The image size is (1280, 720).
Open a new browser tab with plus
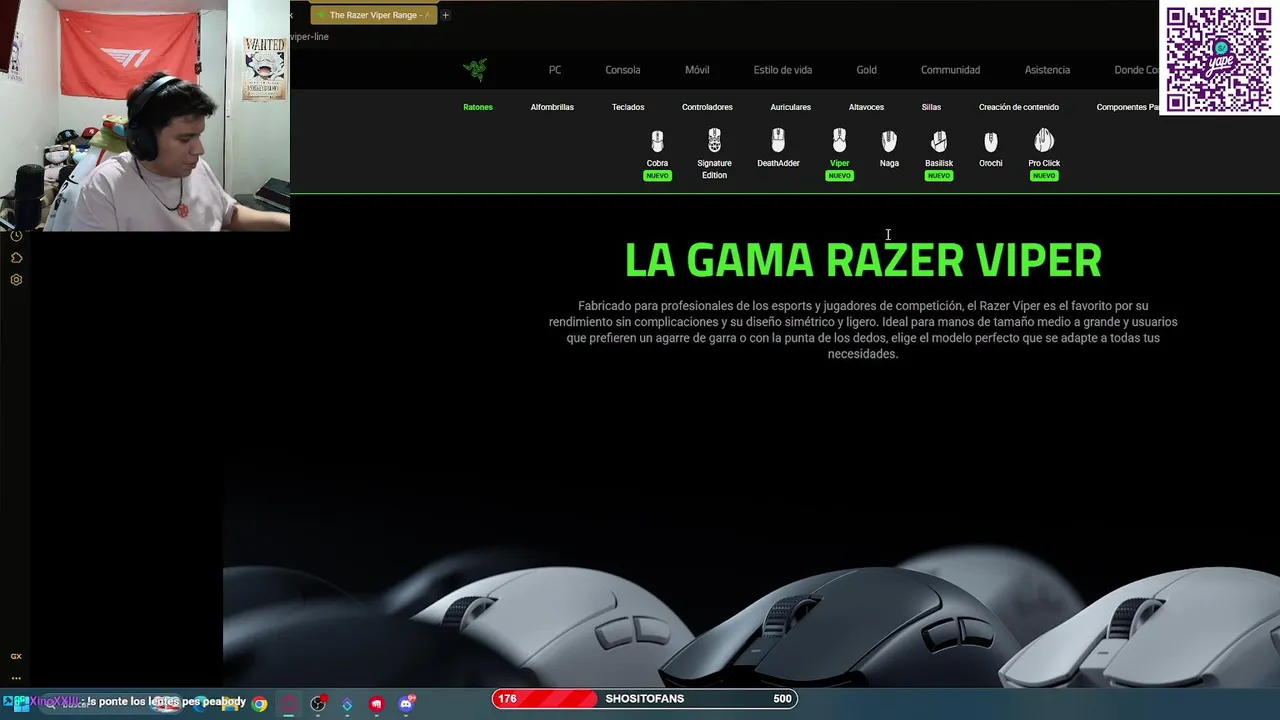(x=446, y=15)
